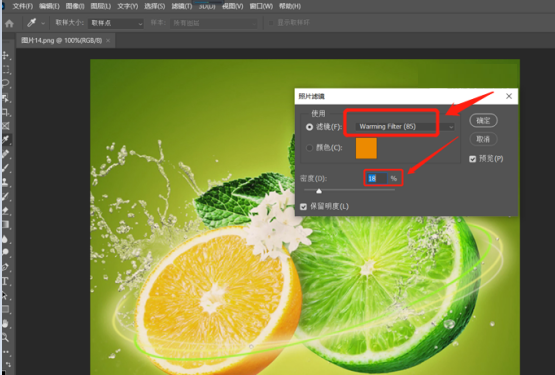Open the Warming Filter (85) dropdown

click(405, 126)
